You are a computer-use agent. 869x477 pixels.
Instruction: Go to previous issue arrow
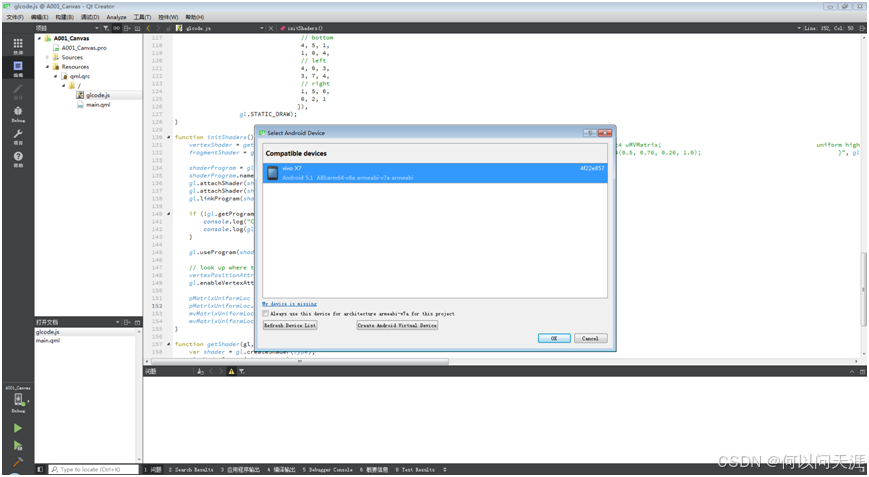pos(211,371)
